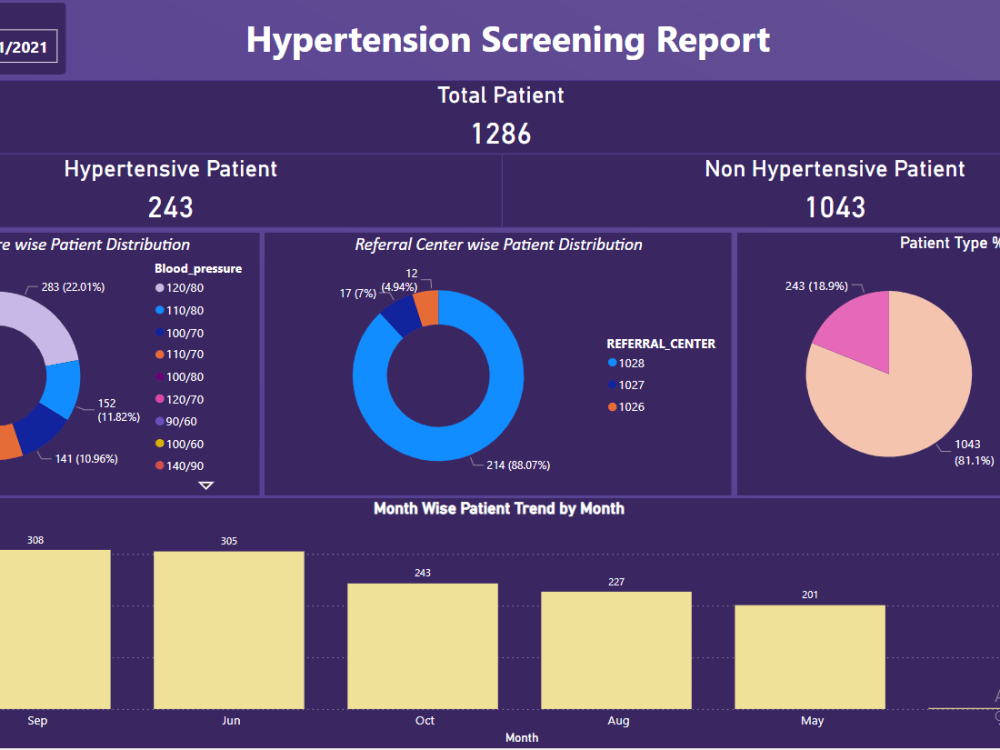Click the orange 1026 referral donut segment
This screenshot has width=1000, height=750.
pos(427,307)
